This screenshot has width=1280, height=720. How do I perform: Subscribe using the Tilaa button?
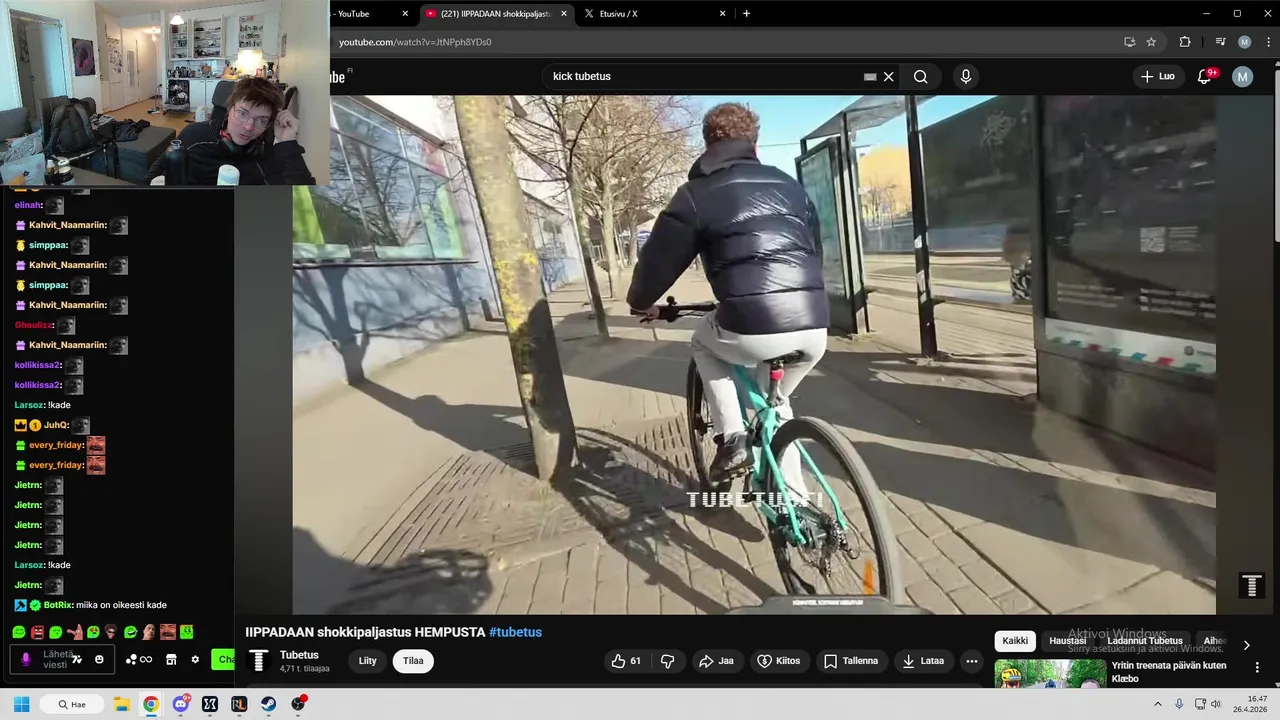pyautogui.click(x=413, y=661)
